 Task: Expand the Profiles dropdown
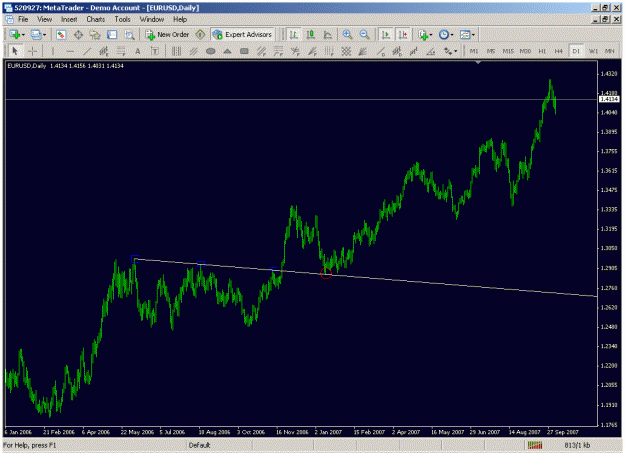tap(44, 35)
